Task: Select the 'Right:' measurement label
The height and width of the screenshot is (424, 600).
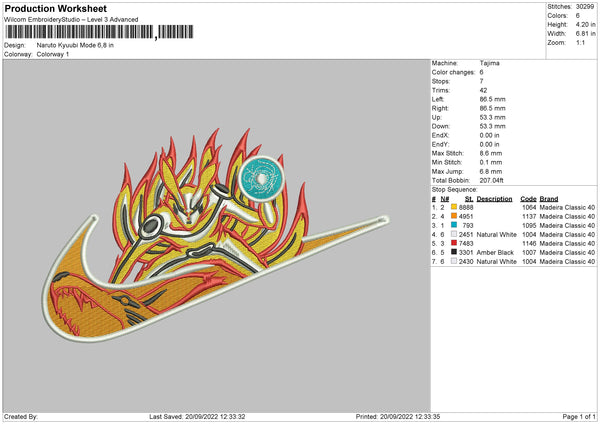Action: click(440, 108)
